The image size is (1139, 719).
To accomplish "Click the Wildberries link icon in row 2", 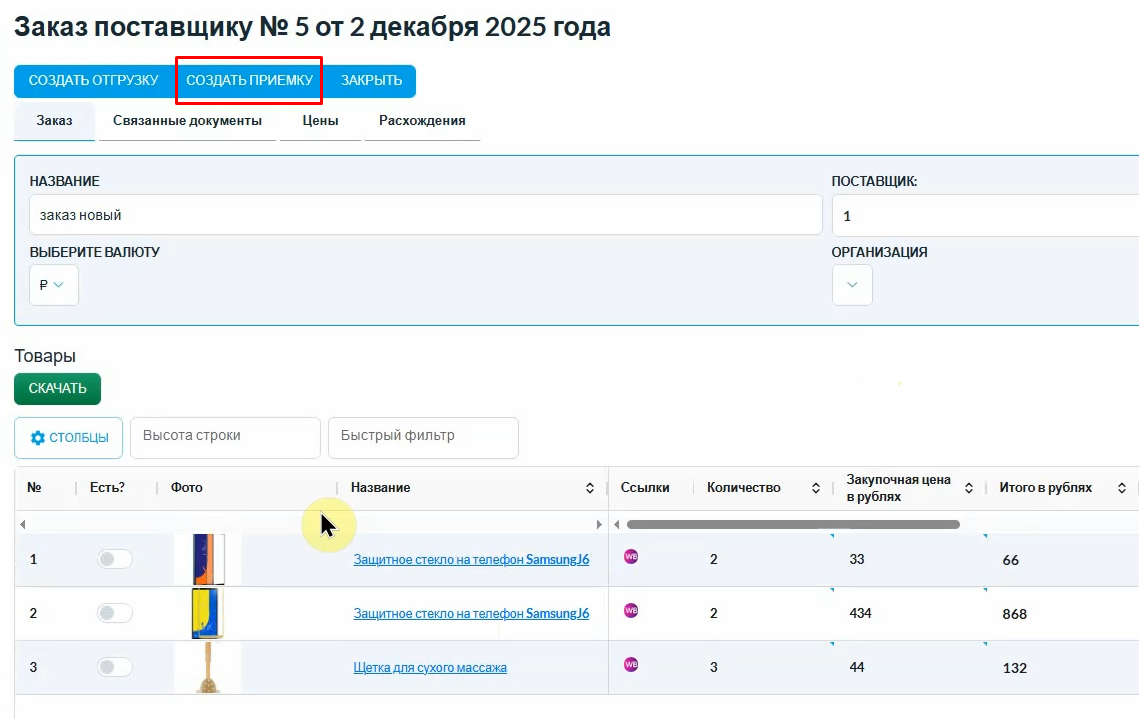I will tap(631, 610).
